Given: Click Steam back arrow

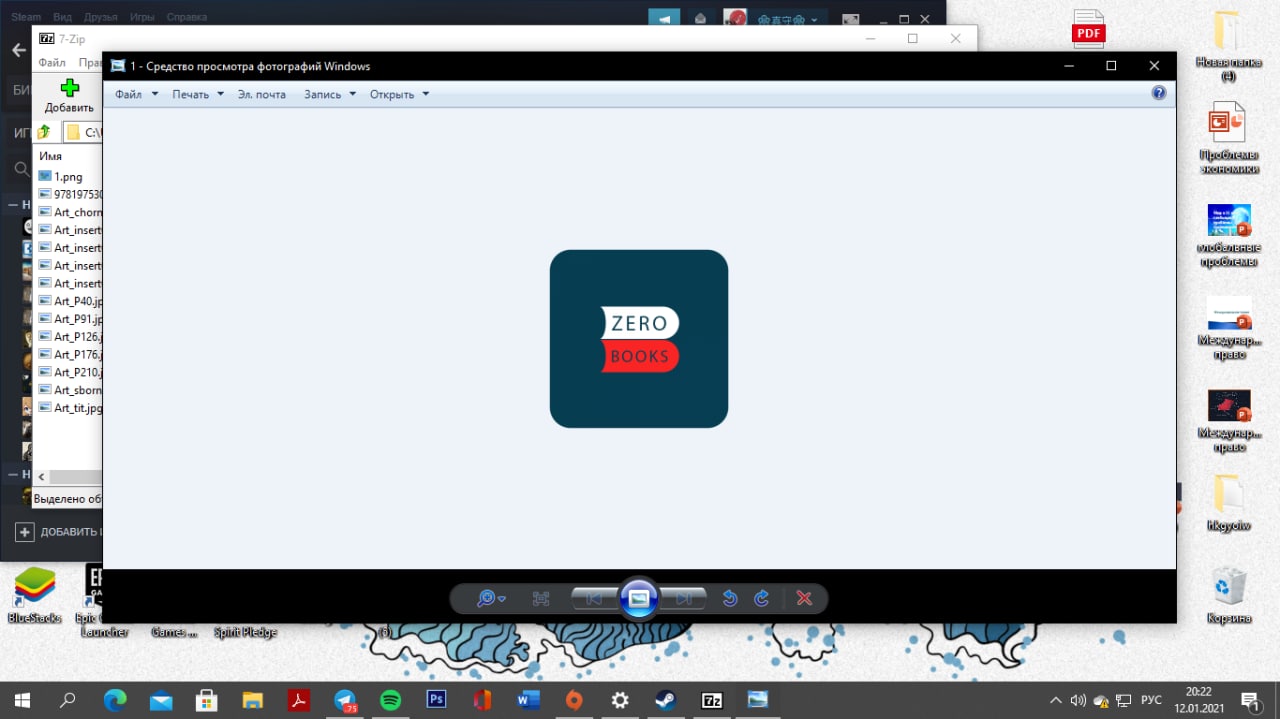Looking at the screenshot, I should (x=18, y=50).
